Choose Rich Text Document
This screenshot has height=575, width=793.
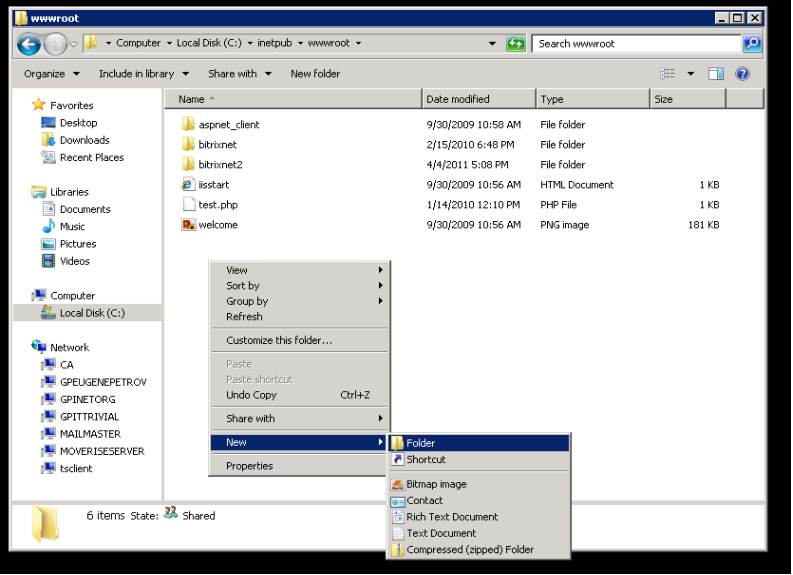coord(478,517)
